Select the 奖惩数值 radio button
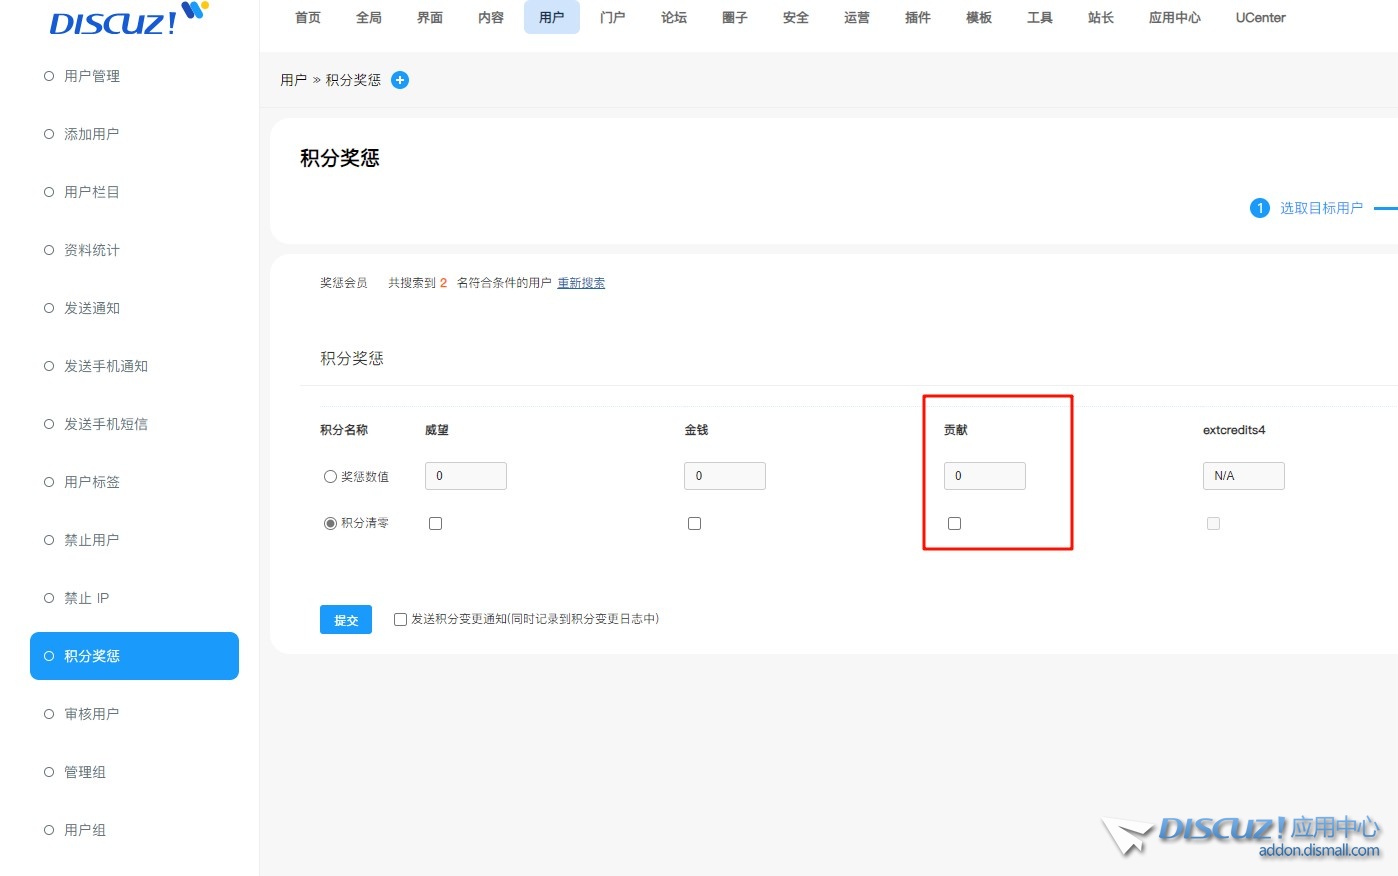 point(330,477)
